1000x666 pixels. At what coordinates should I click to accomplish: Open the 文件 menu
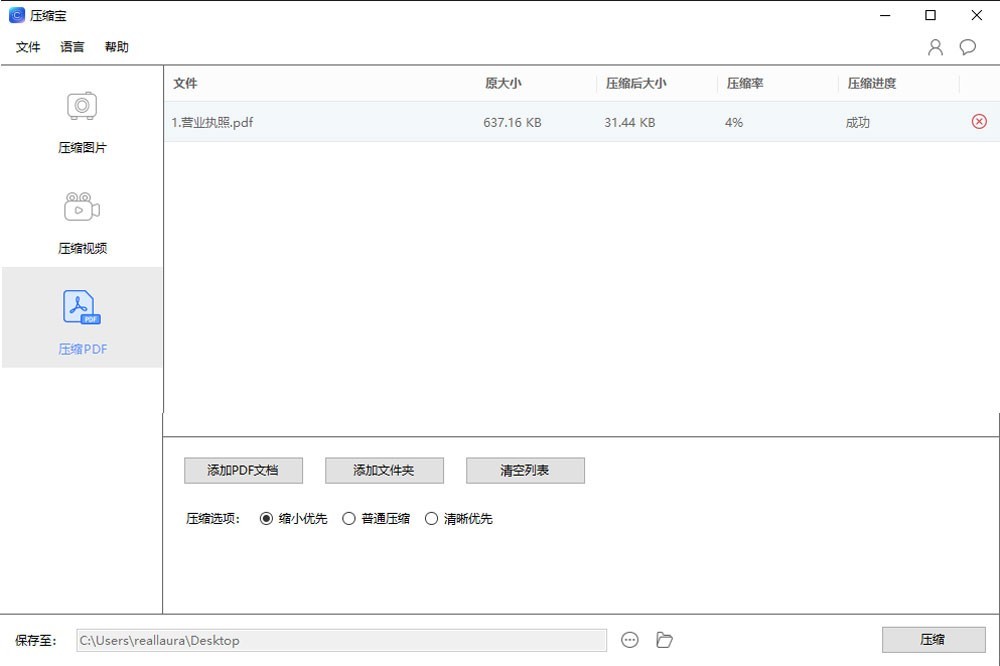(x=28, y=47)
